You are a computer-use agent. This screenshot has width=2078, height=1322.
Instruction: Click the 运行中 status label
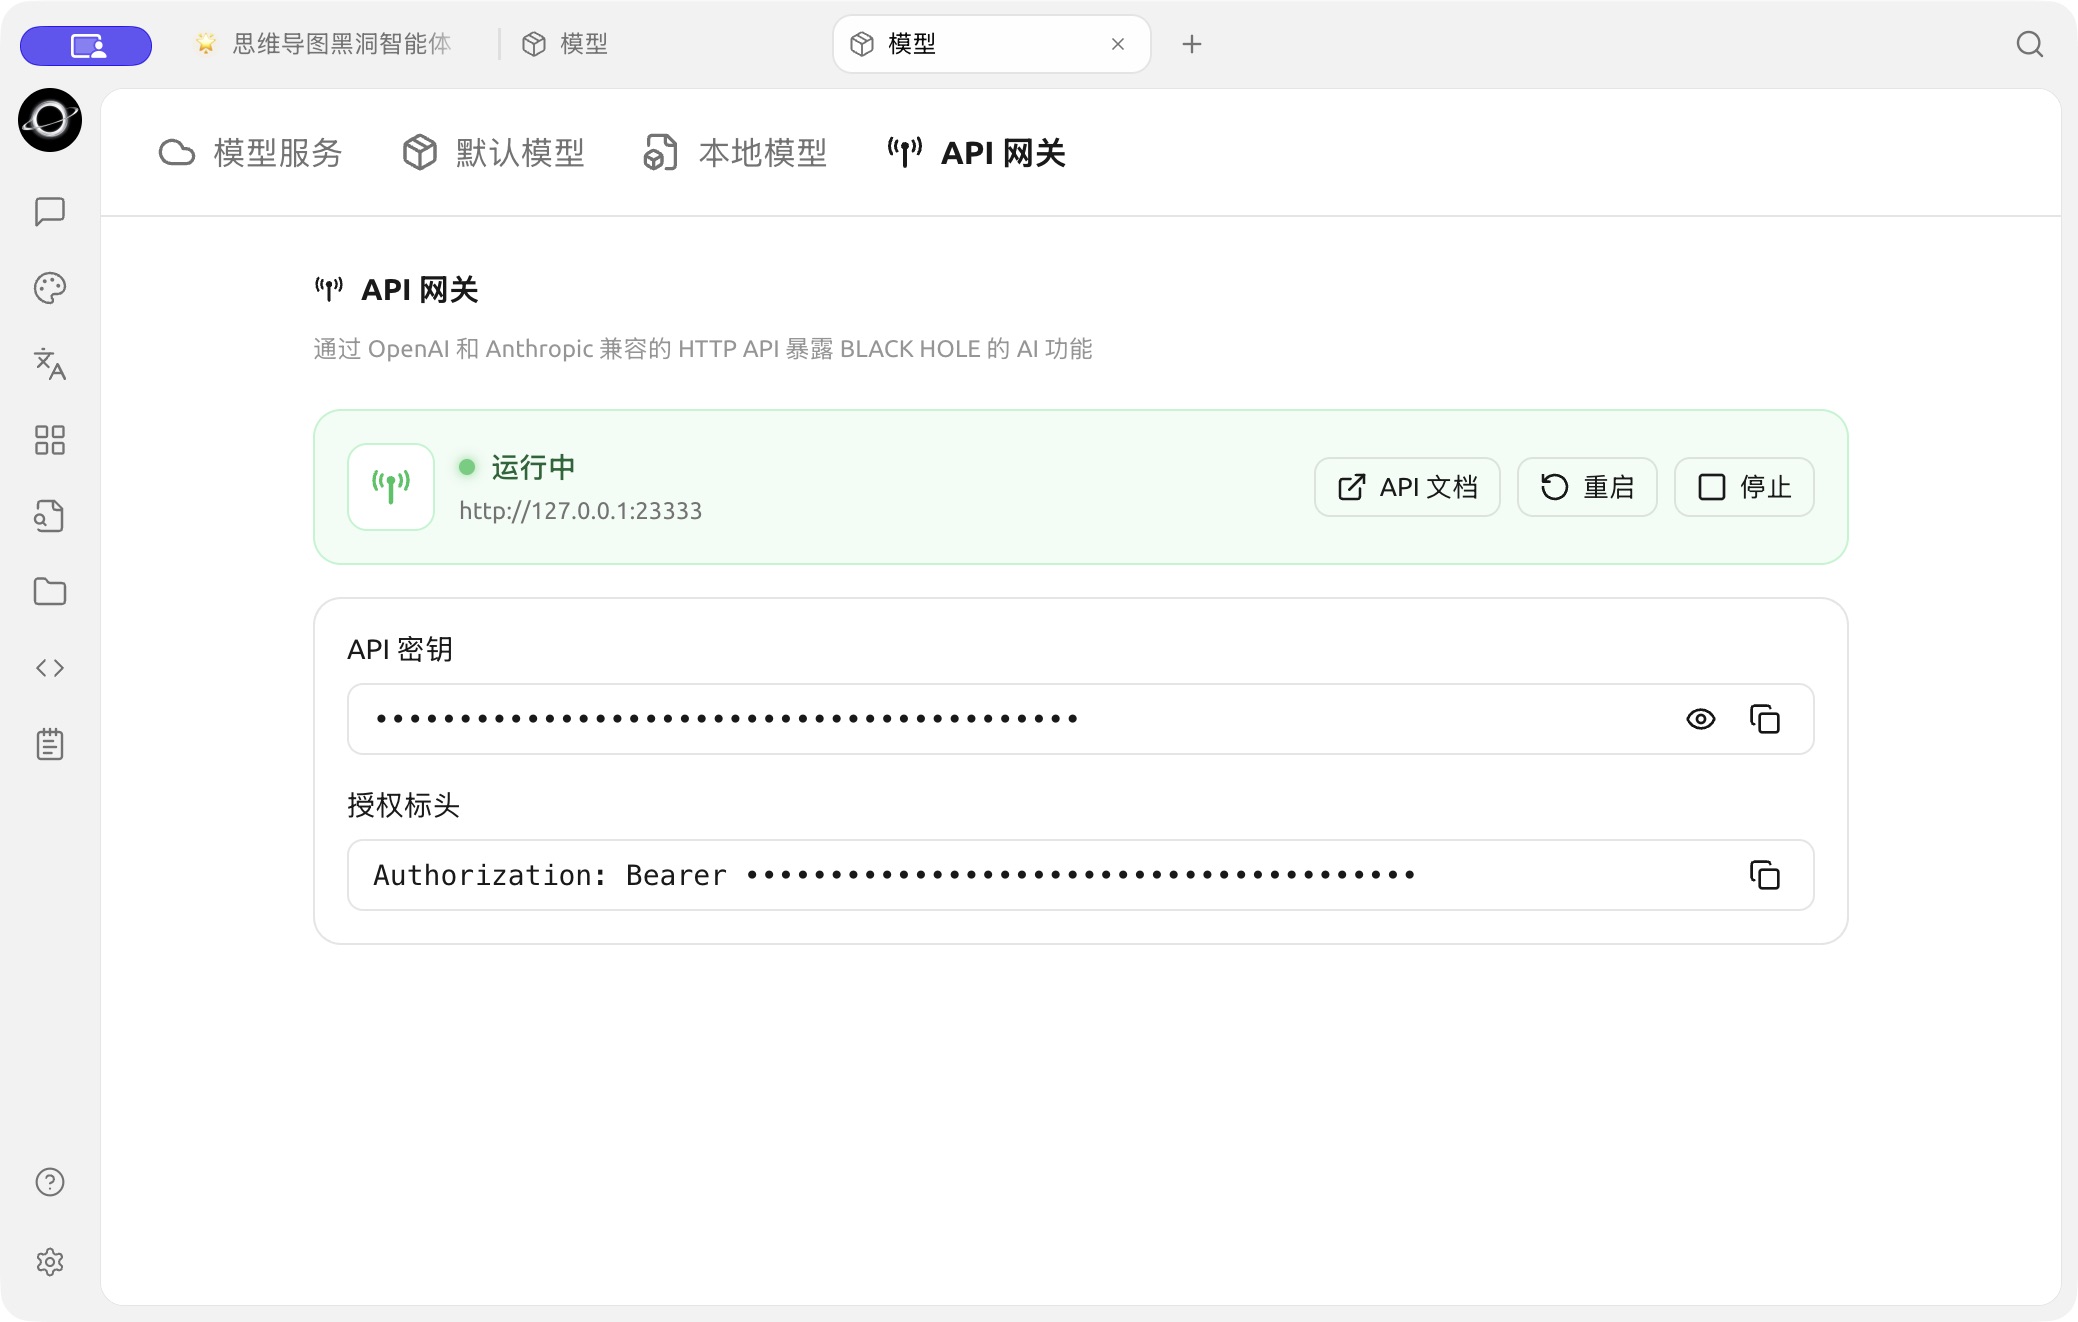(533, 467)
